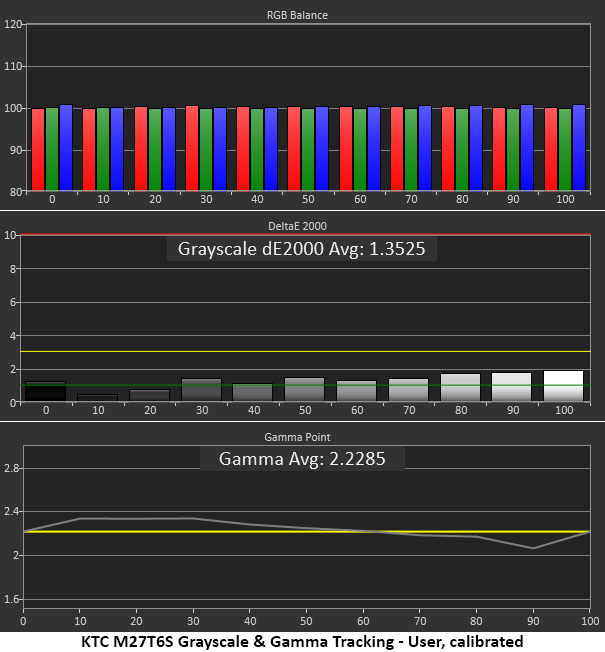Click the small DeltaE bar at 10
Screen dimensions: 605x652
coord(98,398)
